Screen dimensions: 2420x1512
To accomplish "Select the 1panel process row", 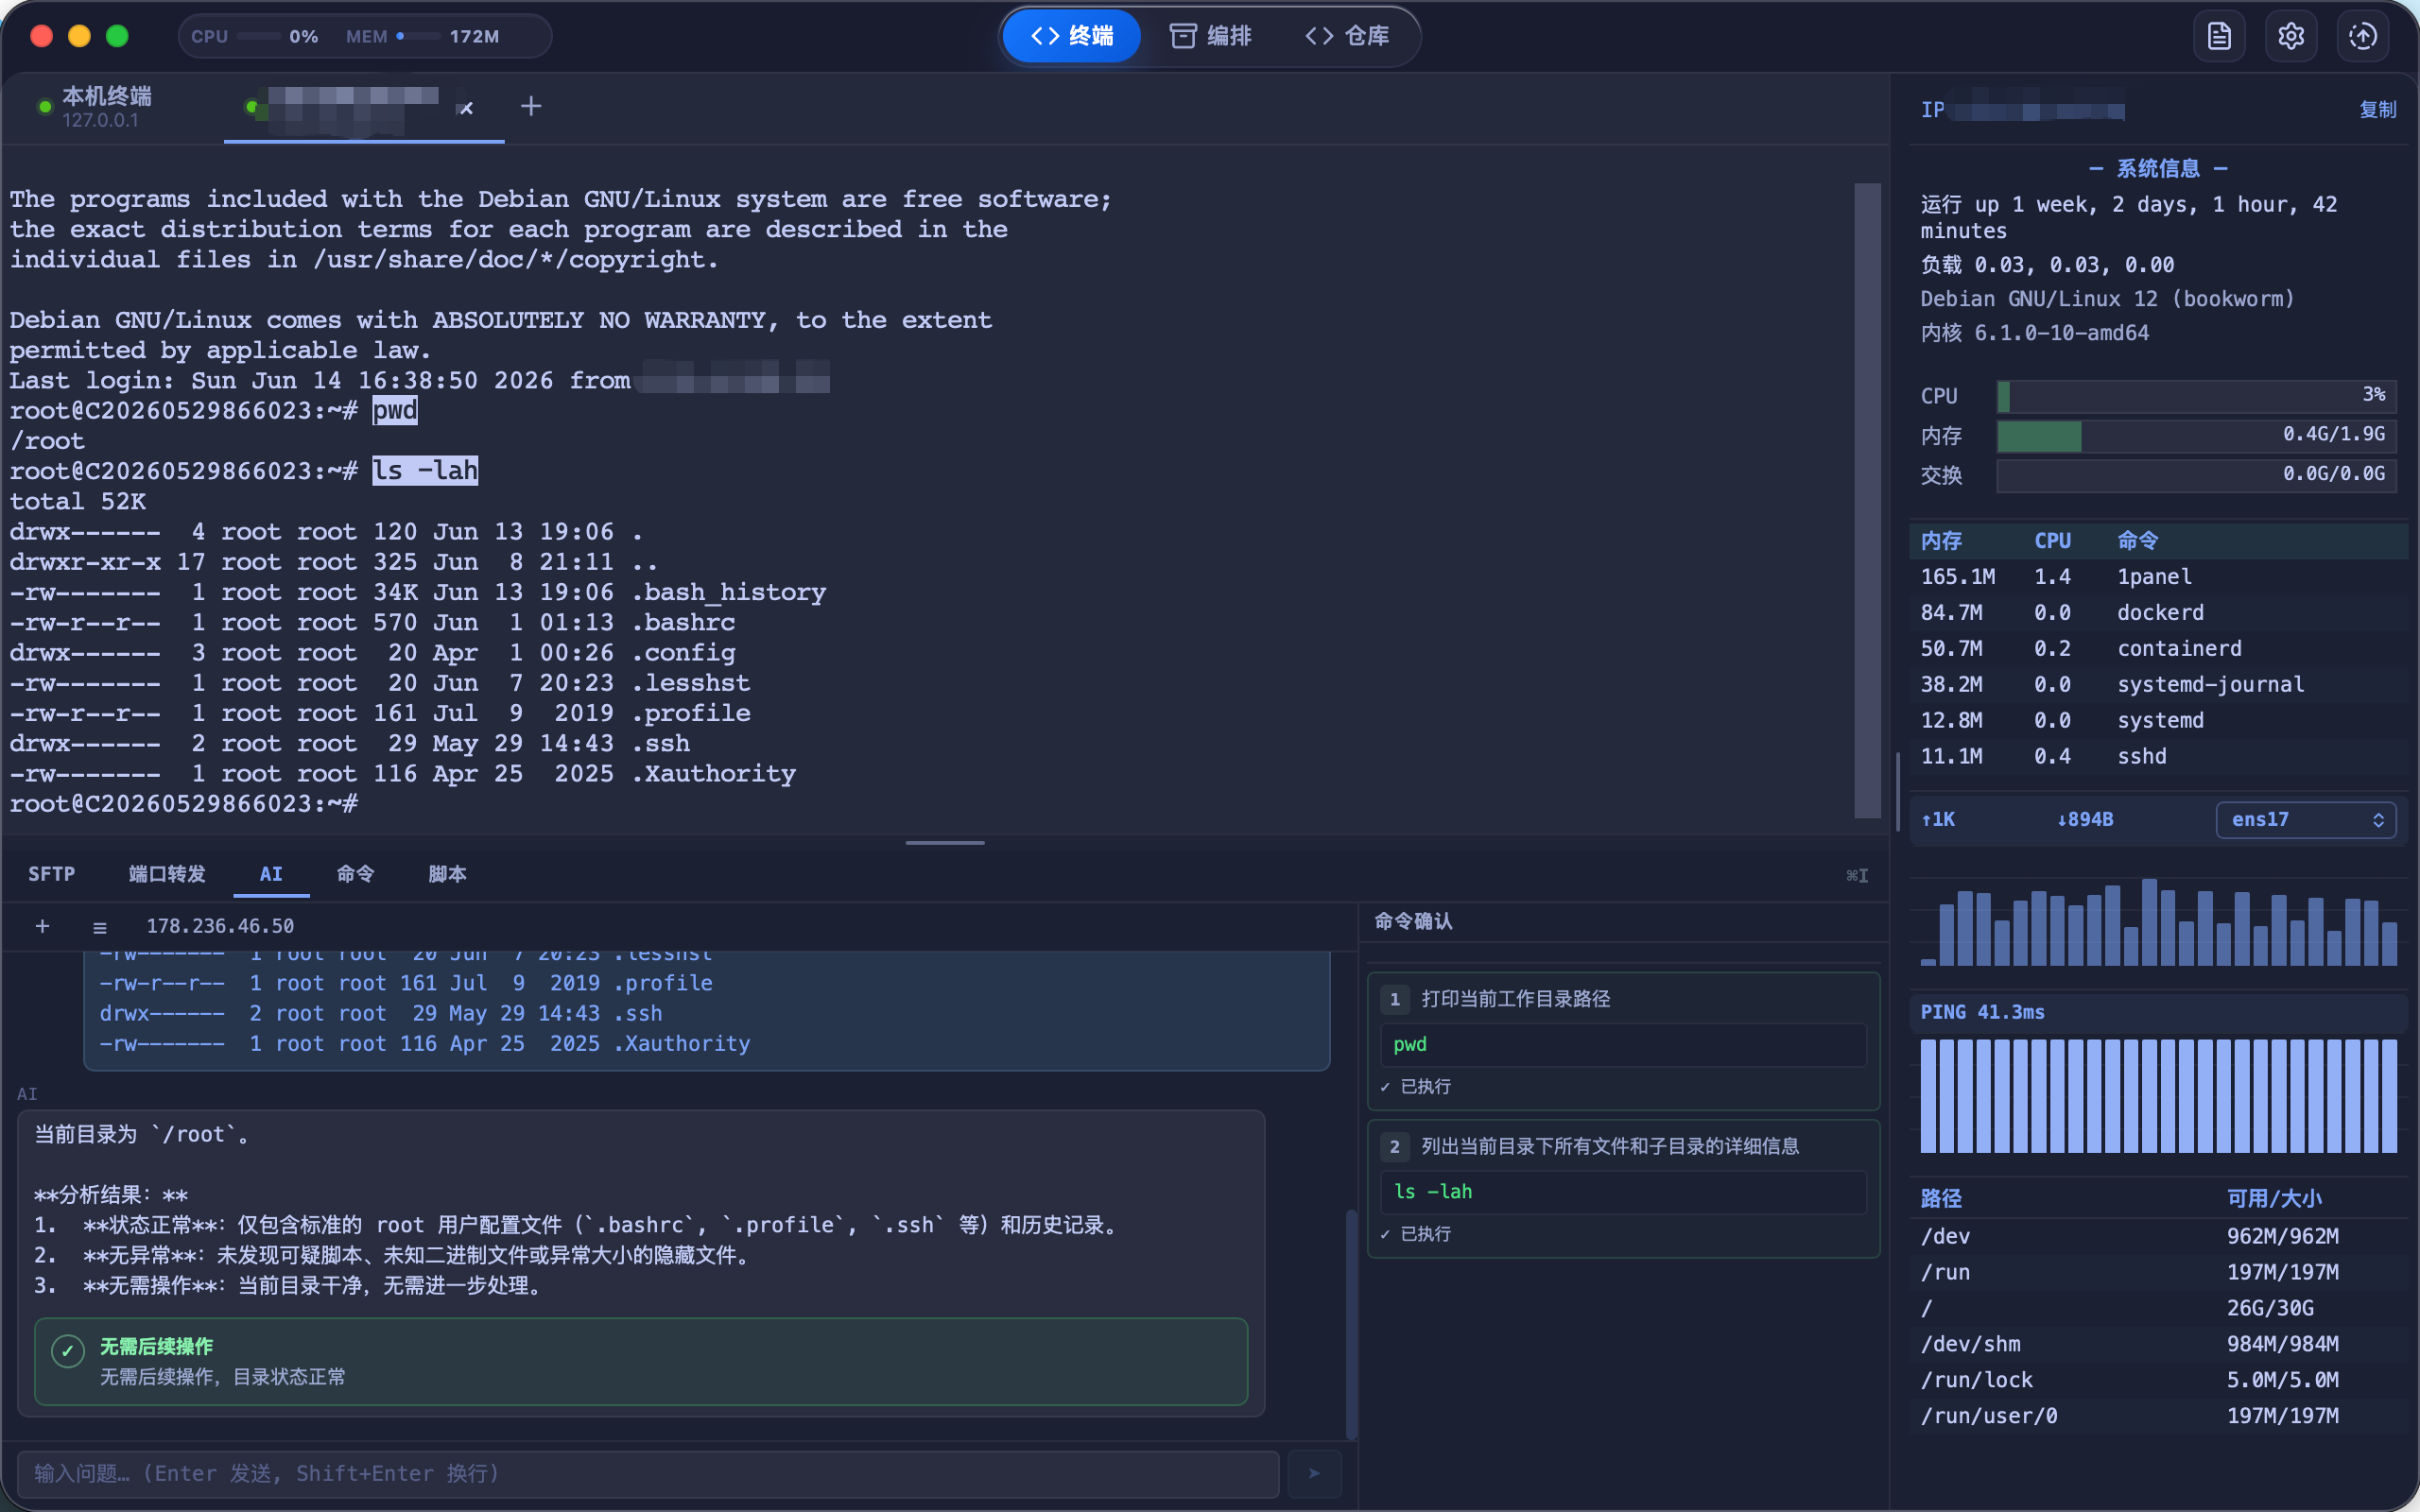I will tap(2158, 577).
